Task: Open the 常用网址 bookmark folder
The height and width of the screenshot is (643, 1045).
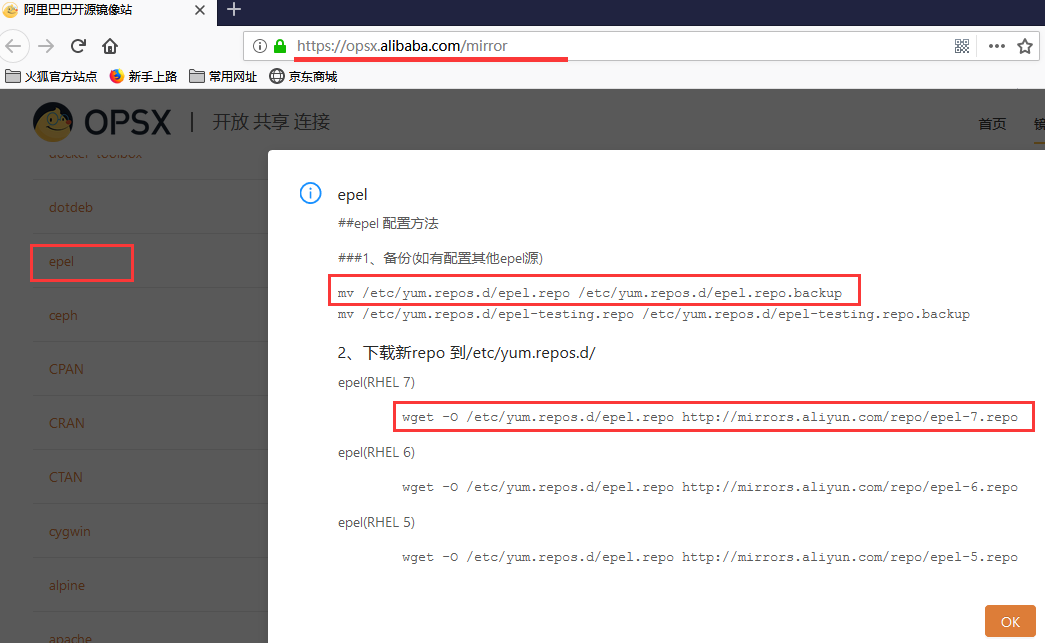Action: coord(223,77)
